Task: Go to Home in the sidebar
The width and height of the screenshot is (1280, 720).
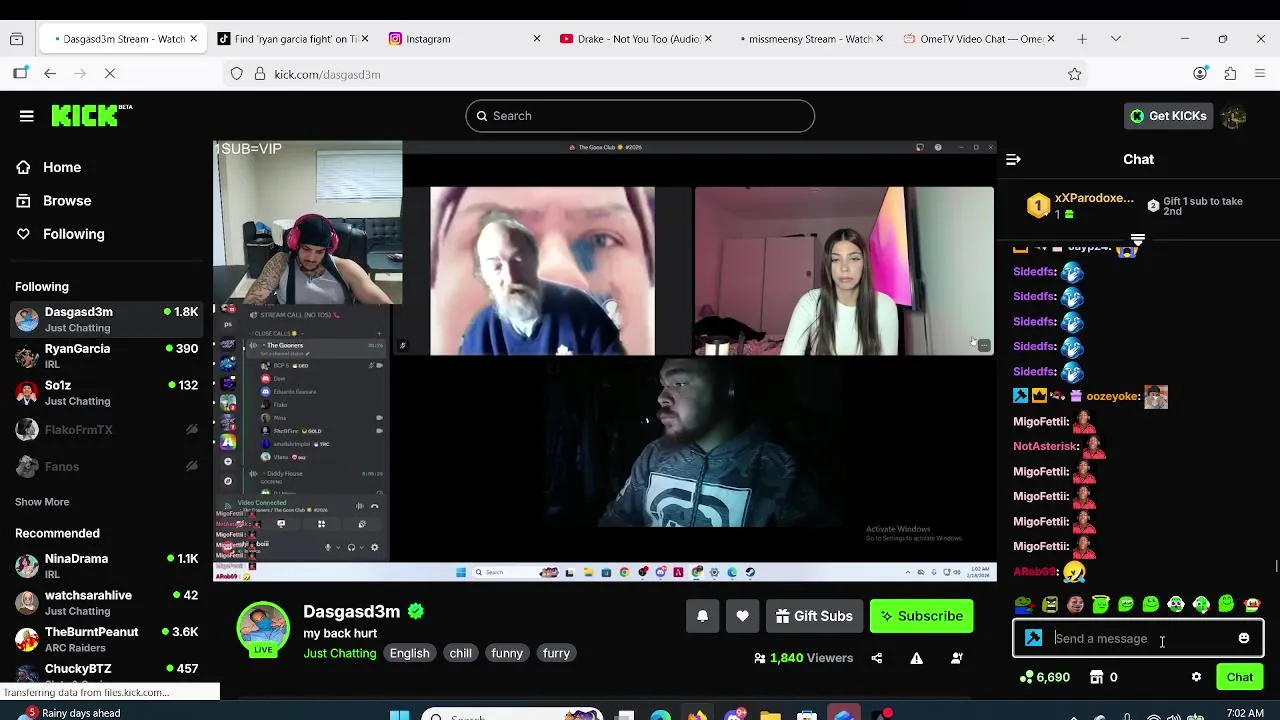Action: [x=62, y=167]
